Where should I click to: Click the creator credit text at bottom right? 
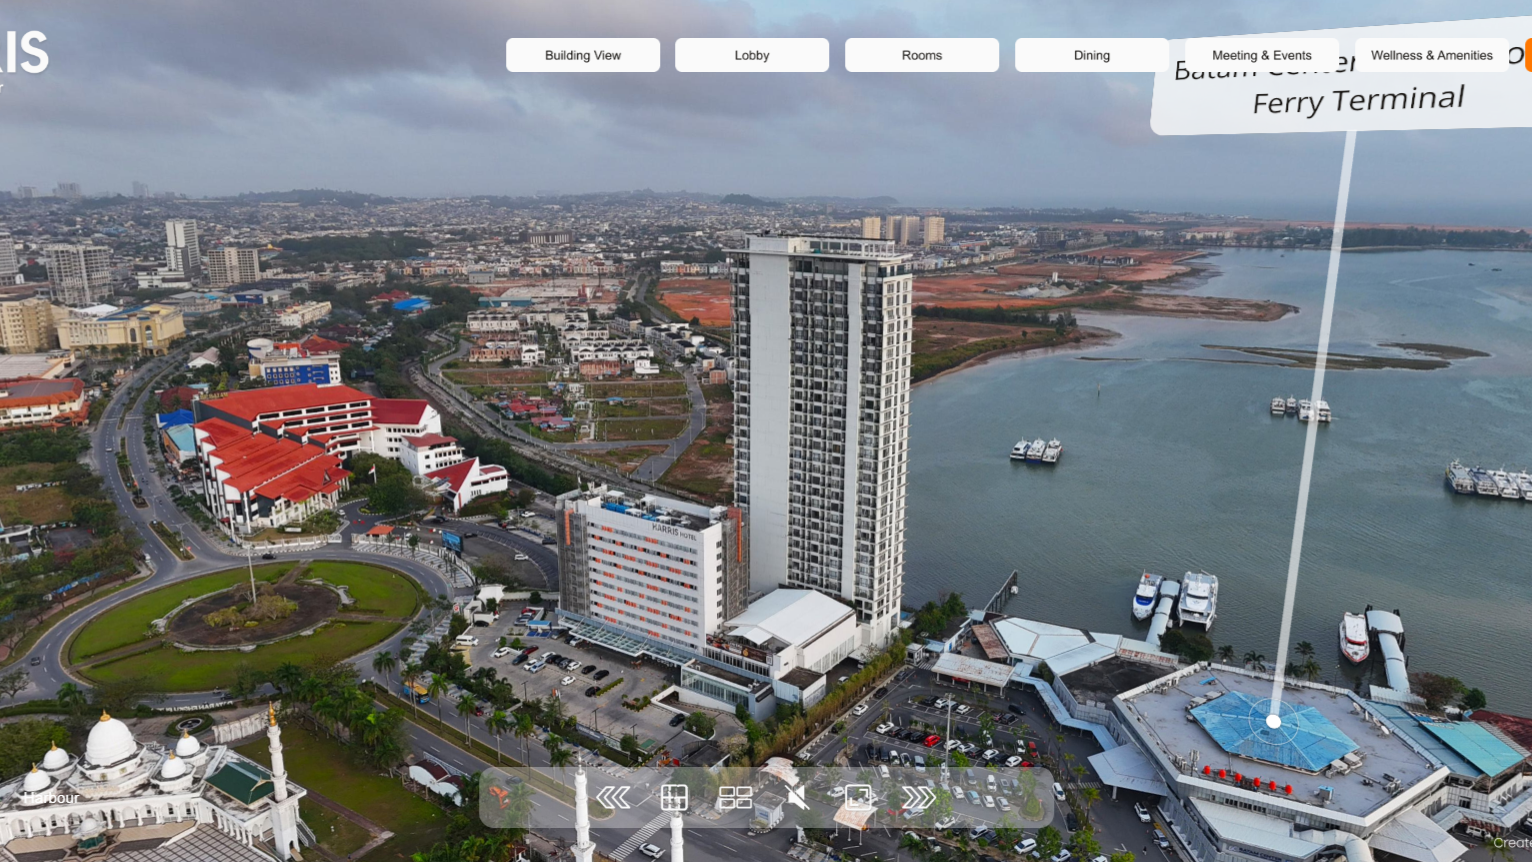click(x=1512, y=842)
